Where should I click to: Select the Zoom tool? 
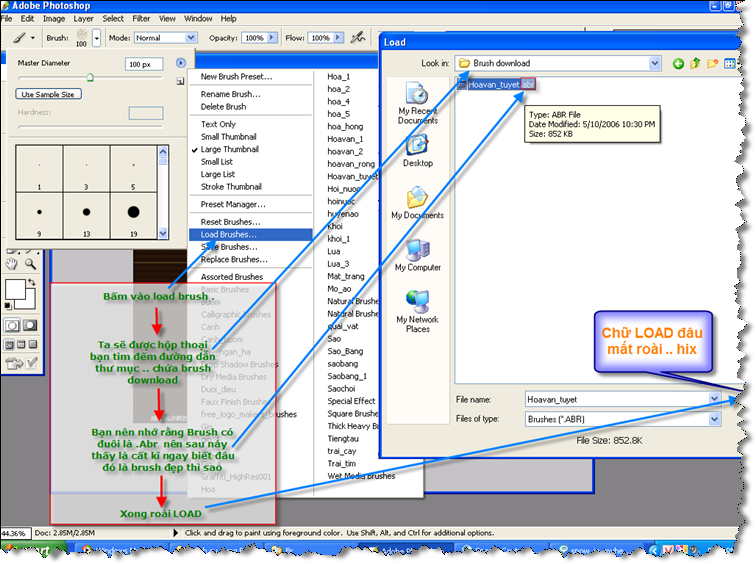30,264
